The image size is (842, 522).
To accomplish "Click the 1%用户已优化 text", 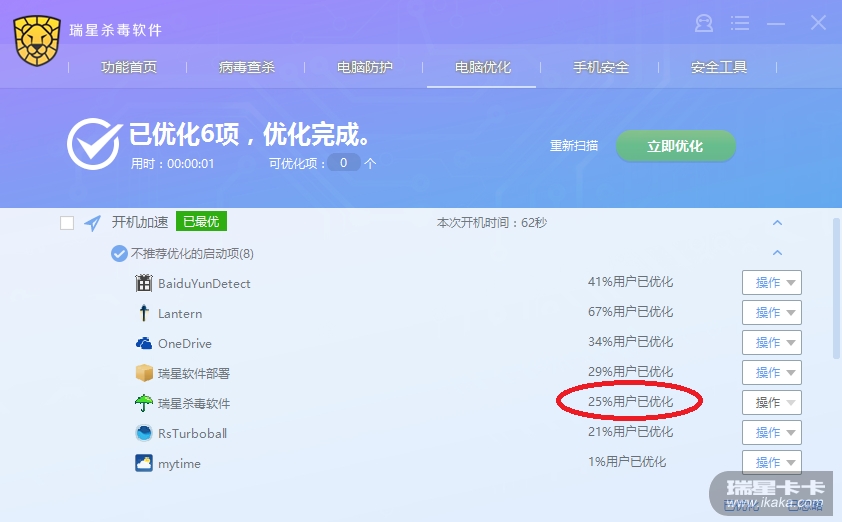I will point(627,462).
